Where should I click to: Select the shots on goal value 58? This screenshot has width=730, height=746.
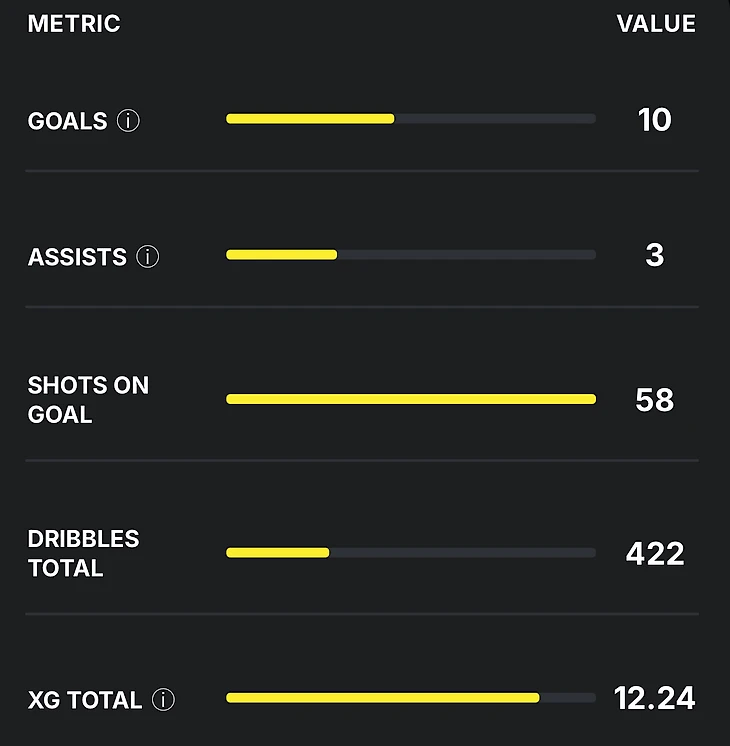[x=654, y=400]
